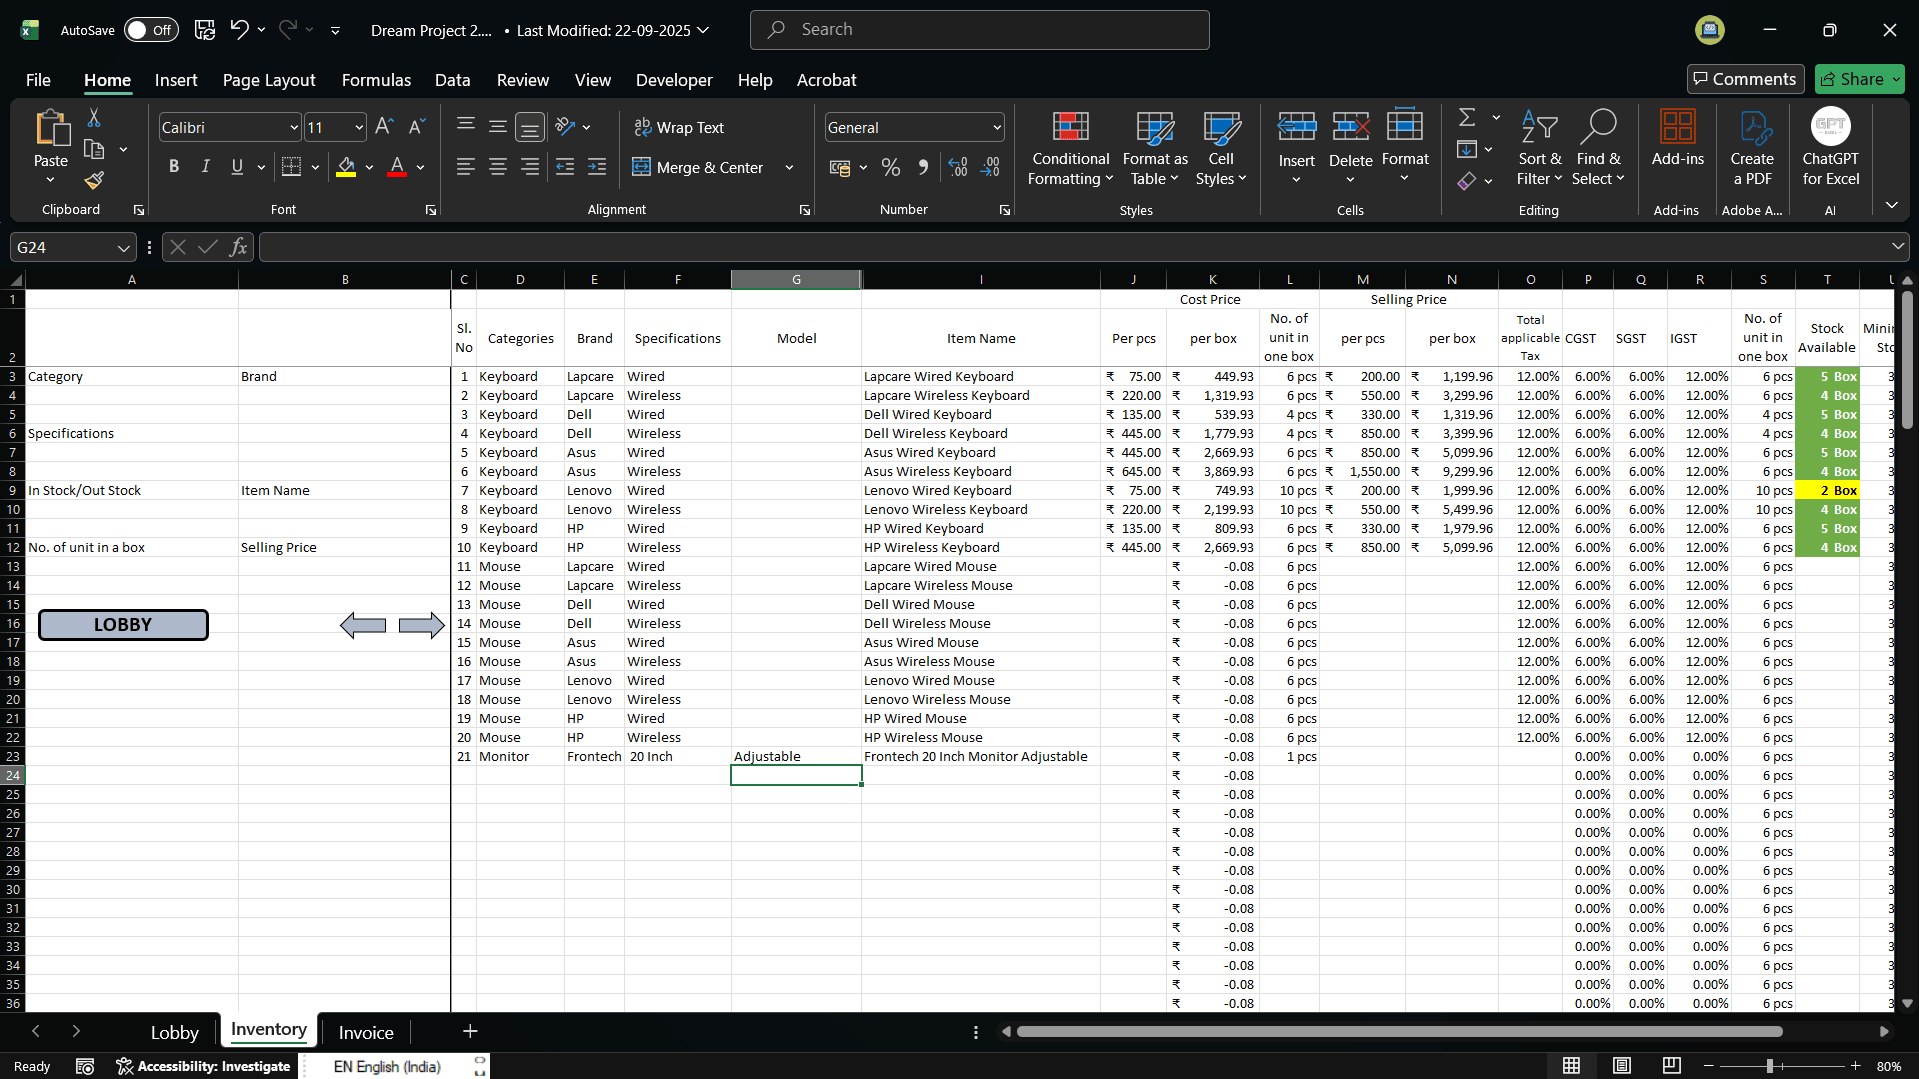Click the Clear eraser icon

1467,181
